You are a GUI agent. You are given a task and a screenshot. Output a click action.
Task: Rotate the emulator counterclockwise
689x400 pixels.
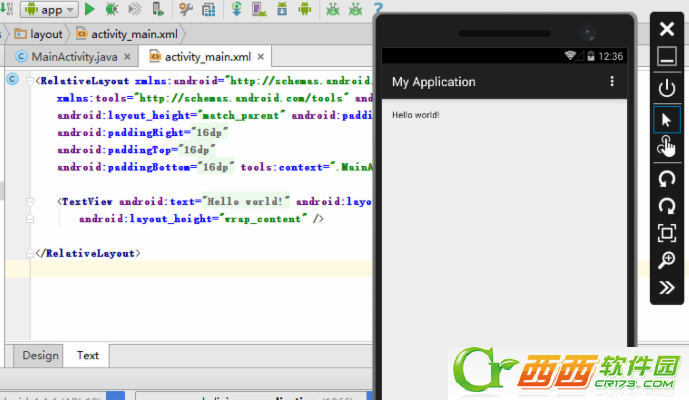click(666, 179)
